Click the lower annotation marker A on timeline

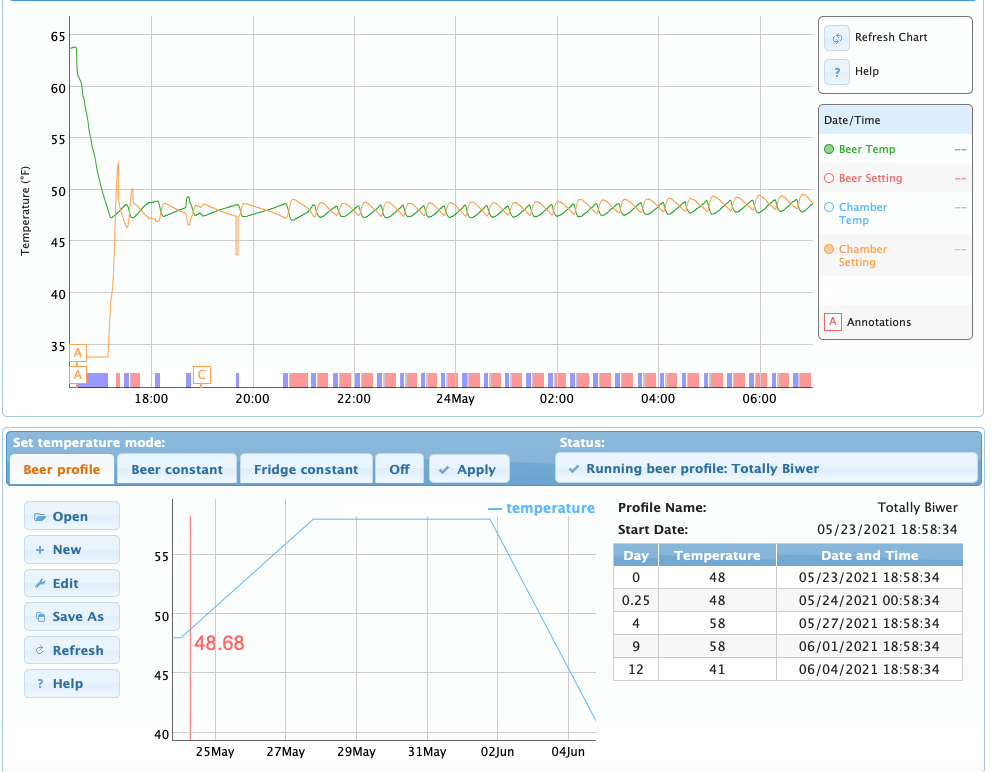click(78, 375)
